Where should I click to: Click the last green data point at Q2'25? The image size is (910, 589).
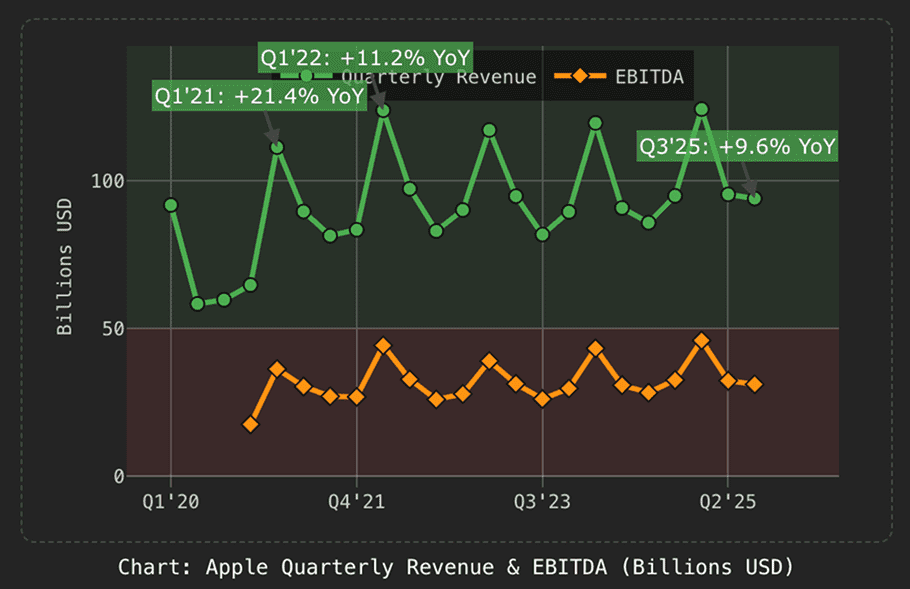(753, 199)
